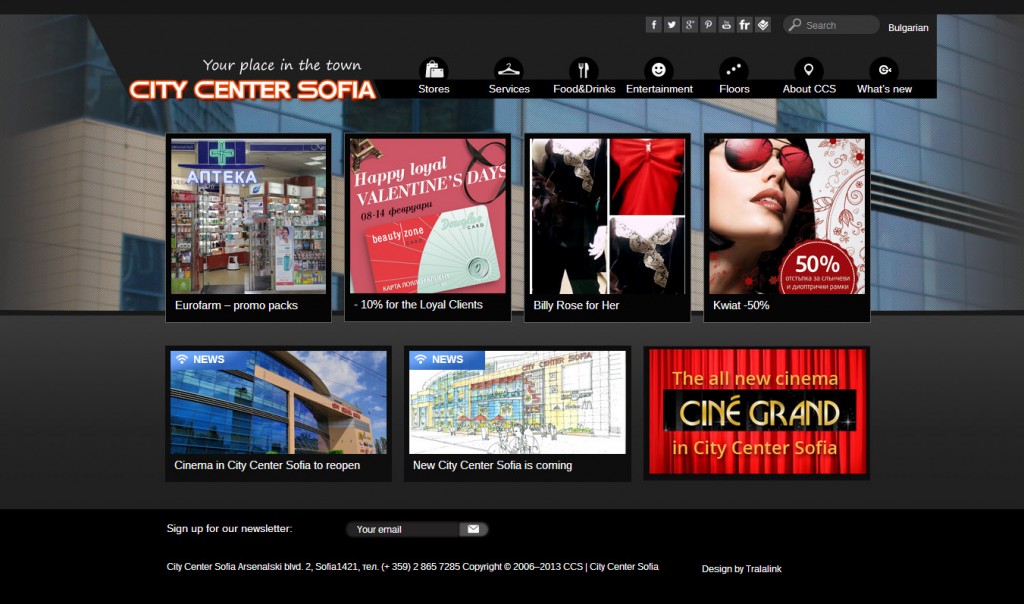The width and height of the screenshot is (1024, 604).
Task: Open the Billy Rose clothing thumbnail
Action: 607,215
